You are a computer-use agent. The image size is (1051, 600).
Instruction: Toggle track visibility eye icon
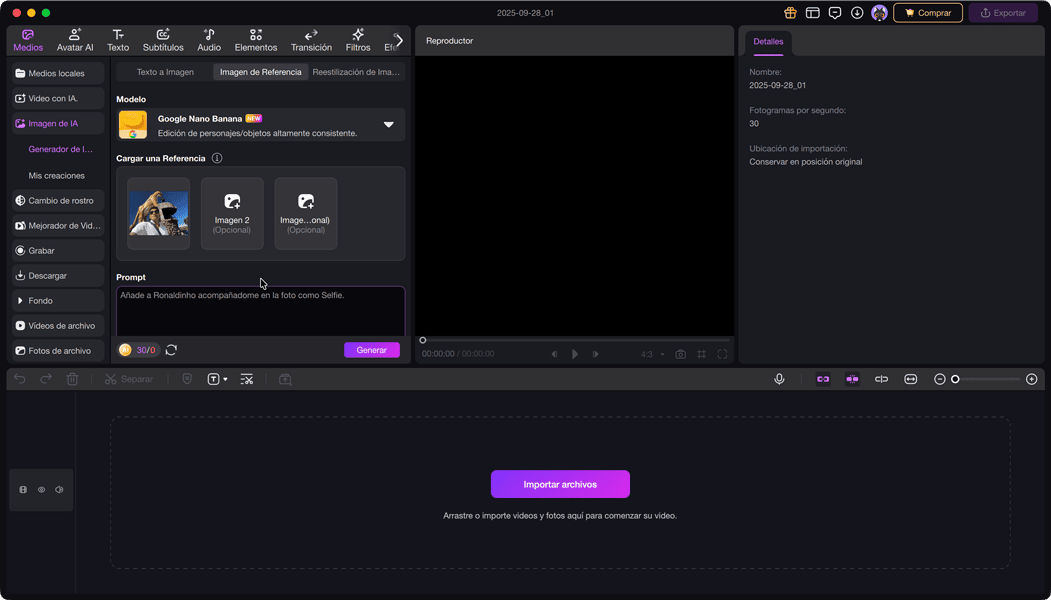[x=41, y=490]
